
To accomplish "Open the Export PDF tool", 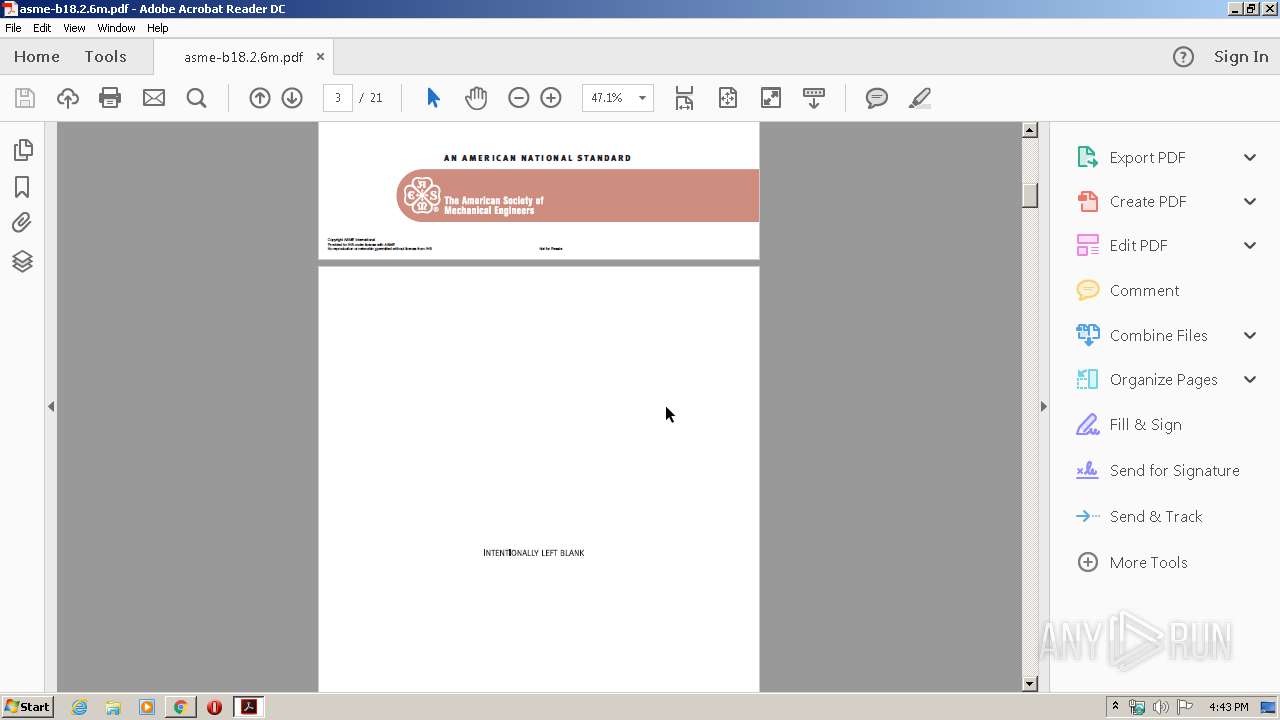I will click(x=1147, y=158).
